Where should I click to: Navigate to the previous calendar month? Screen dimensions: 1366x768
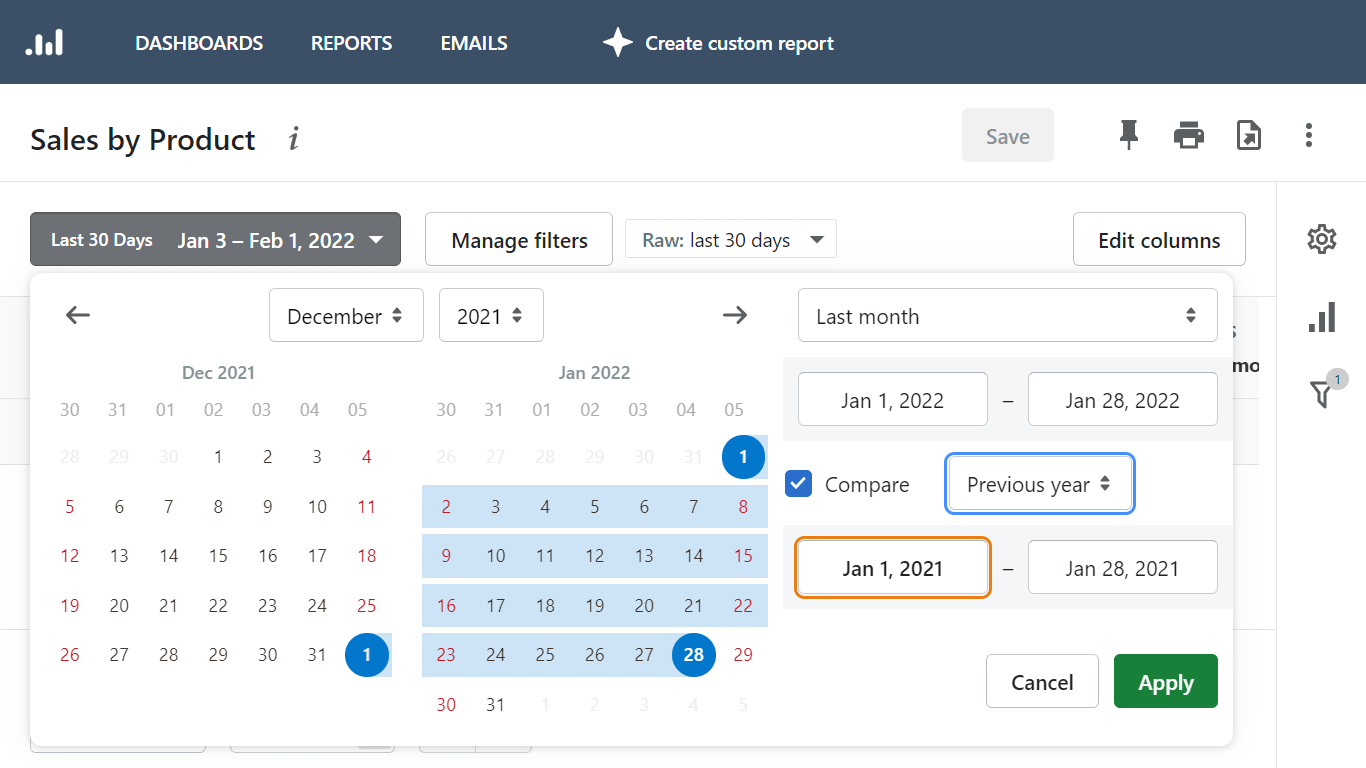[77, 315]
